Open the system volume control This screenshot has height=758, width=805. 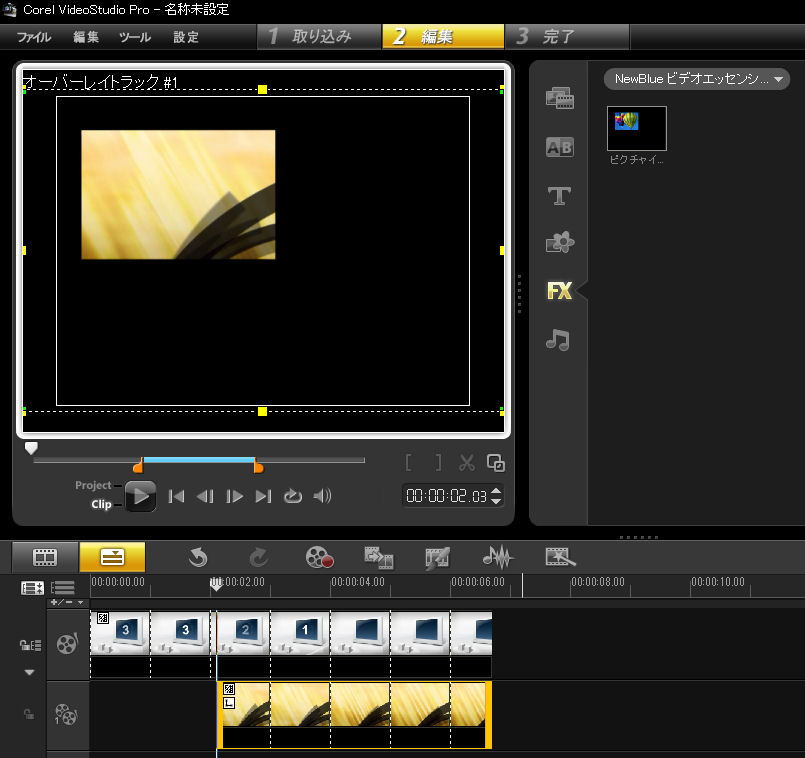click(x=322, y=496)
